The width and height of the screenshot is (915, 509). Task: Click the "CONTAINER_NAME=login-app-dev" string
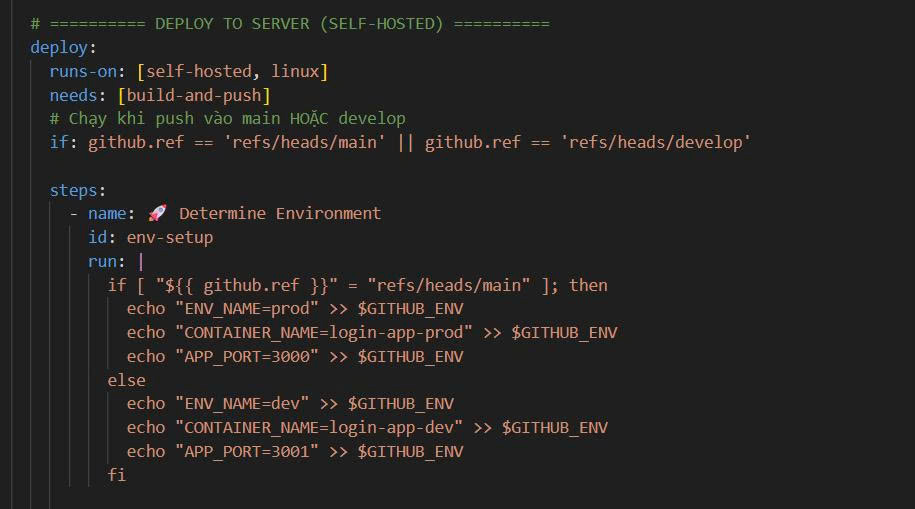click(318, 427)
